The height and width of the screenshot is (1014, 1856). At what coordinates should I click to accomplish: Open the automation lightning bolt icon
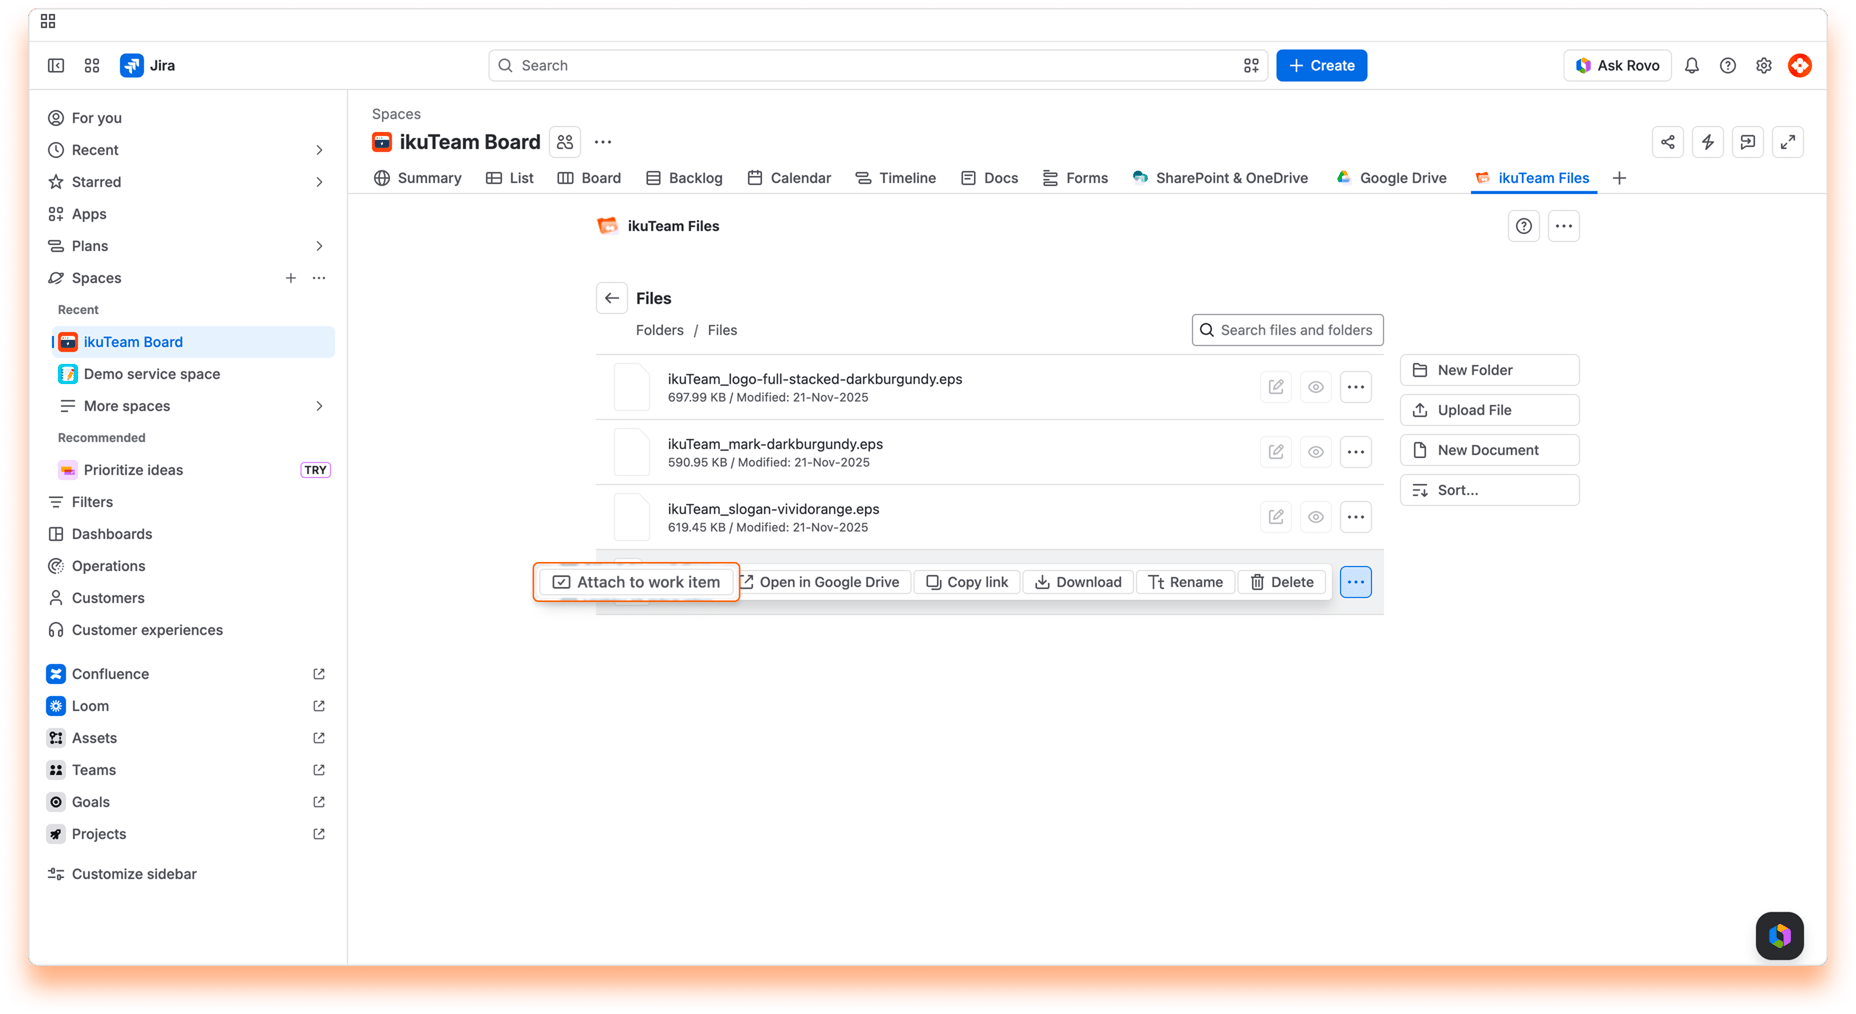click(x=1708, y=142)
